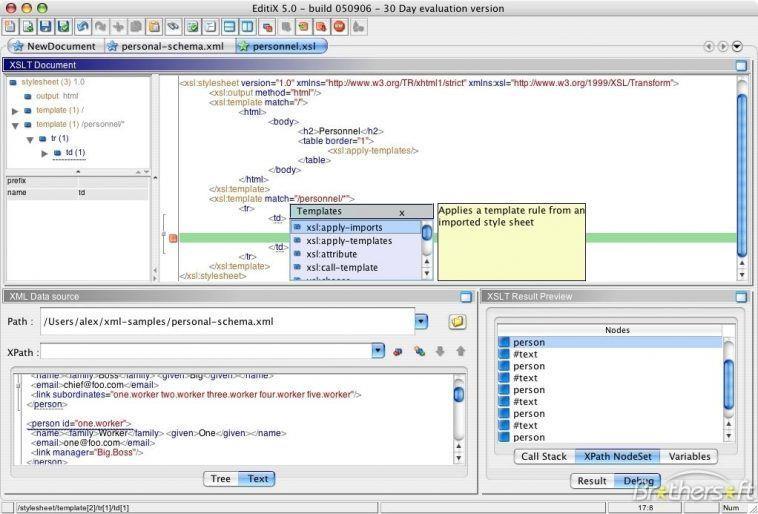Image resolution: width=758 pixels, height=514 pixels.
Task: Switch to the personal-schema.xml tab
Action: point(167,46)
